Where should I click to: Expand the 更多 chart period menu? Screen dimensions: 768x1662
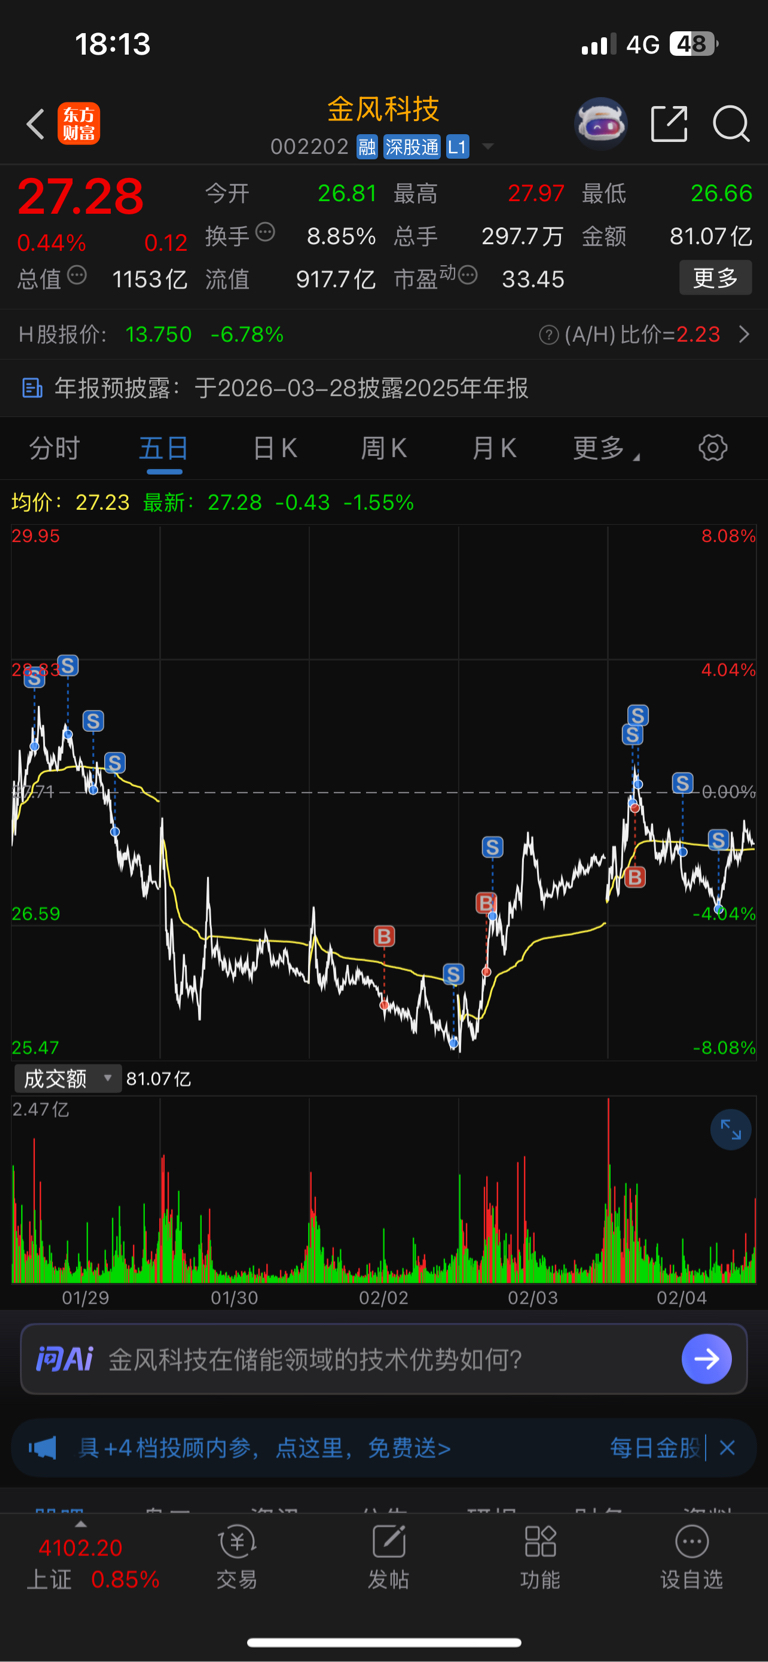coord(606,448)
